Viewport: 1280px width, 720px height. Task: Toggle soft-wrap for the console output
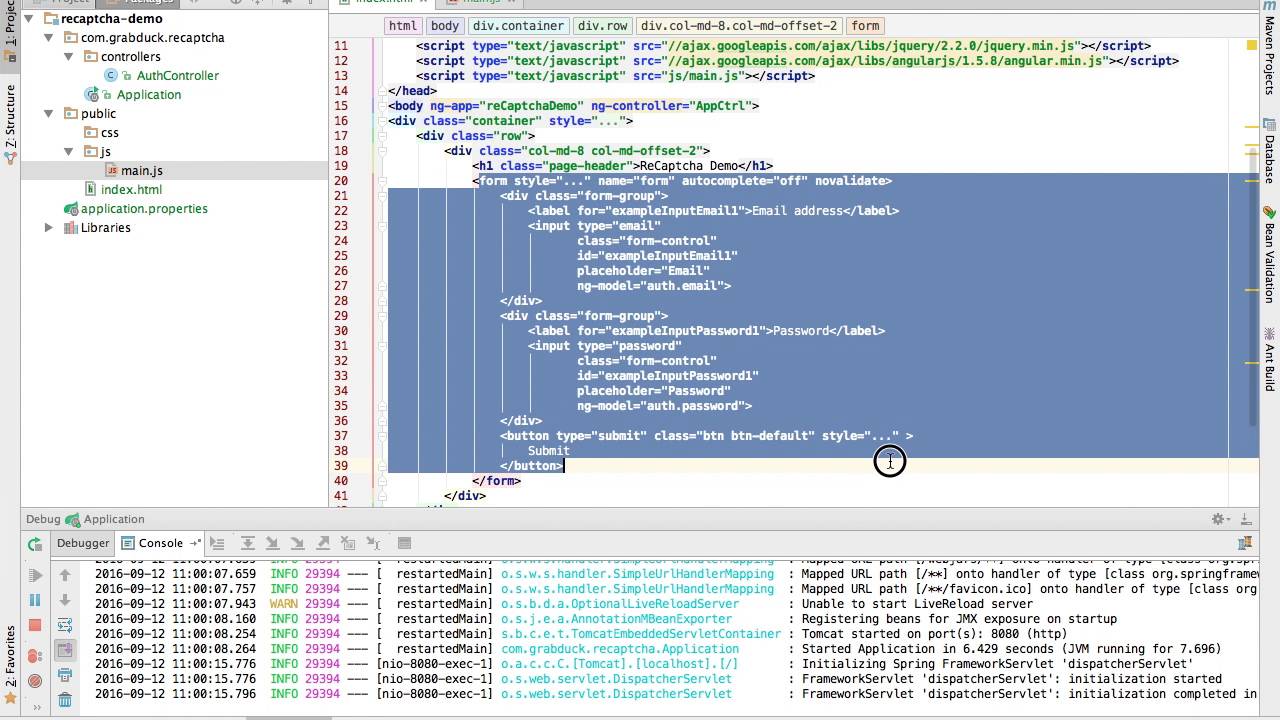(x=65, y=625)
